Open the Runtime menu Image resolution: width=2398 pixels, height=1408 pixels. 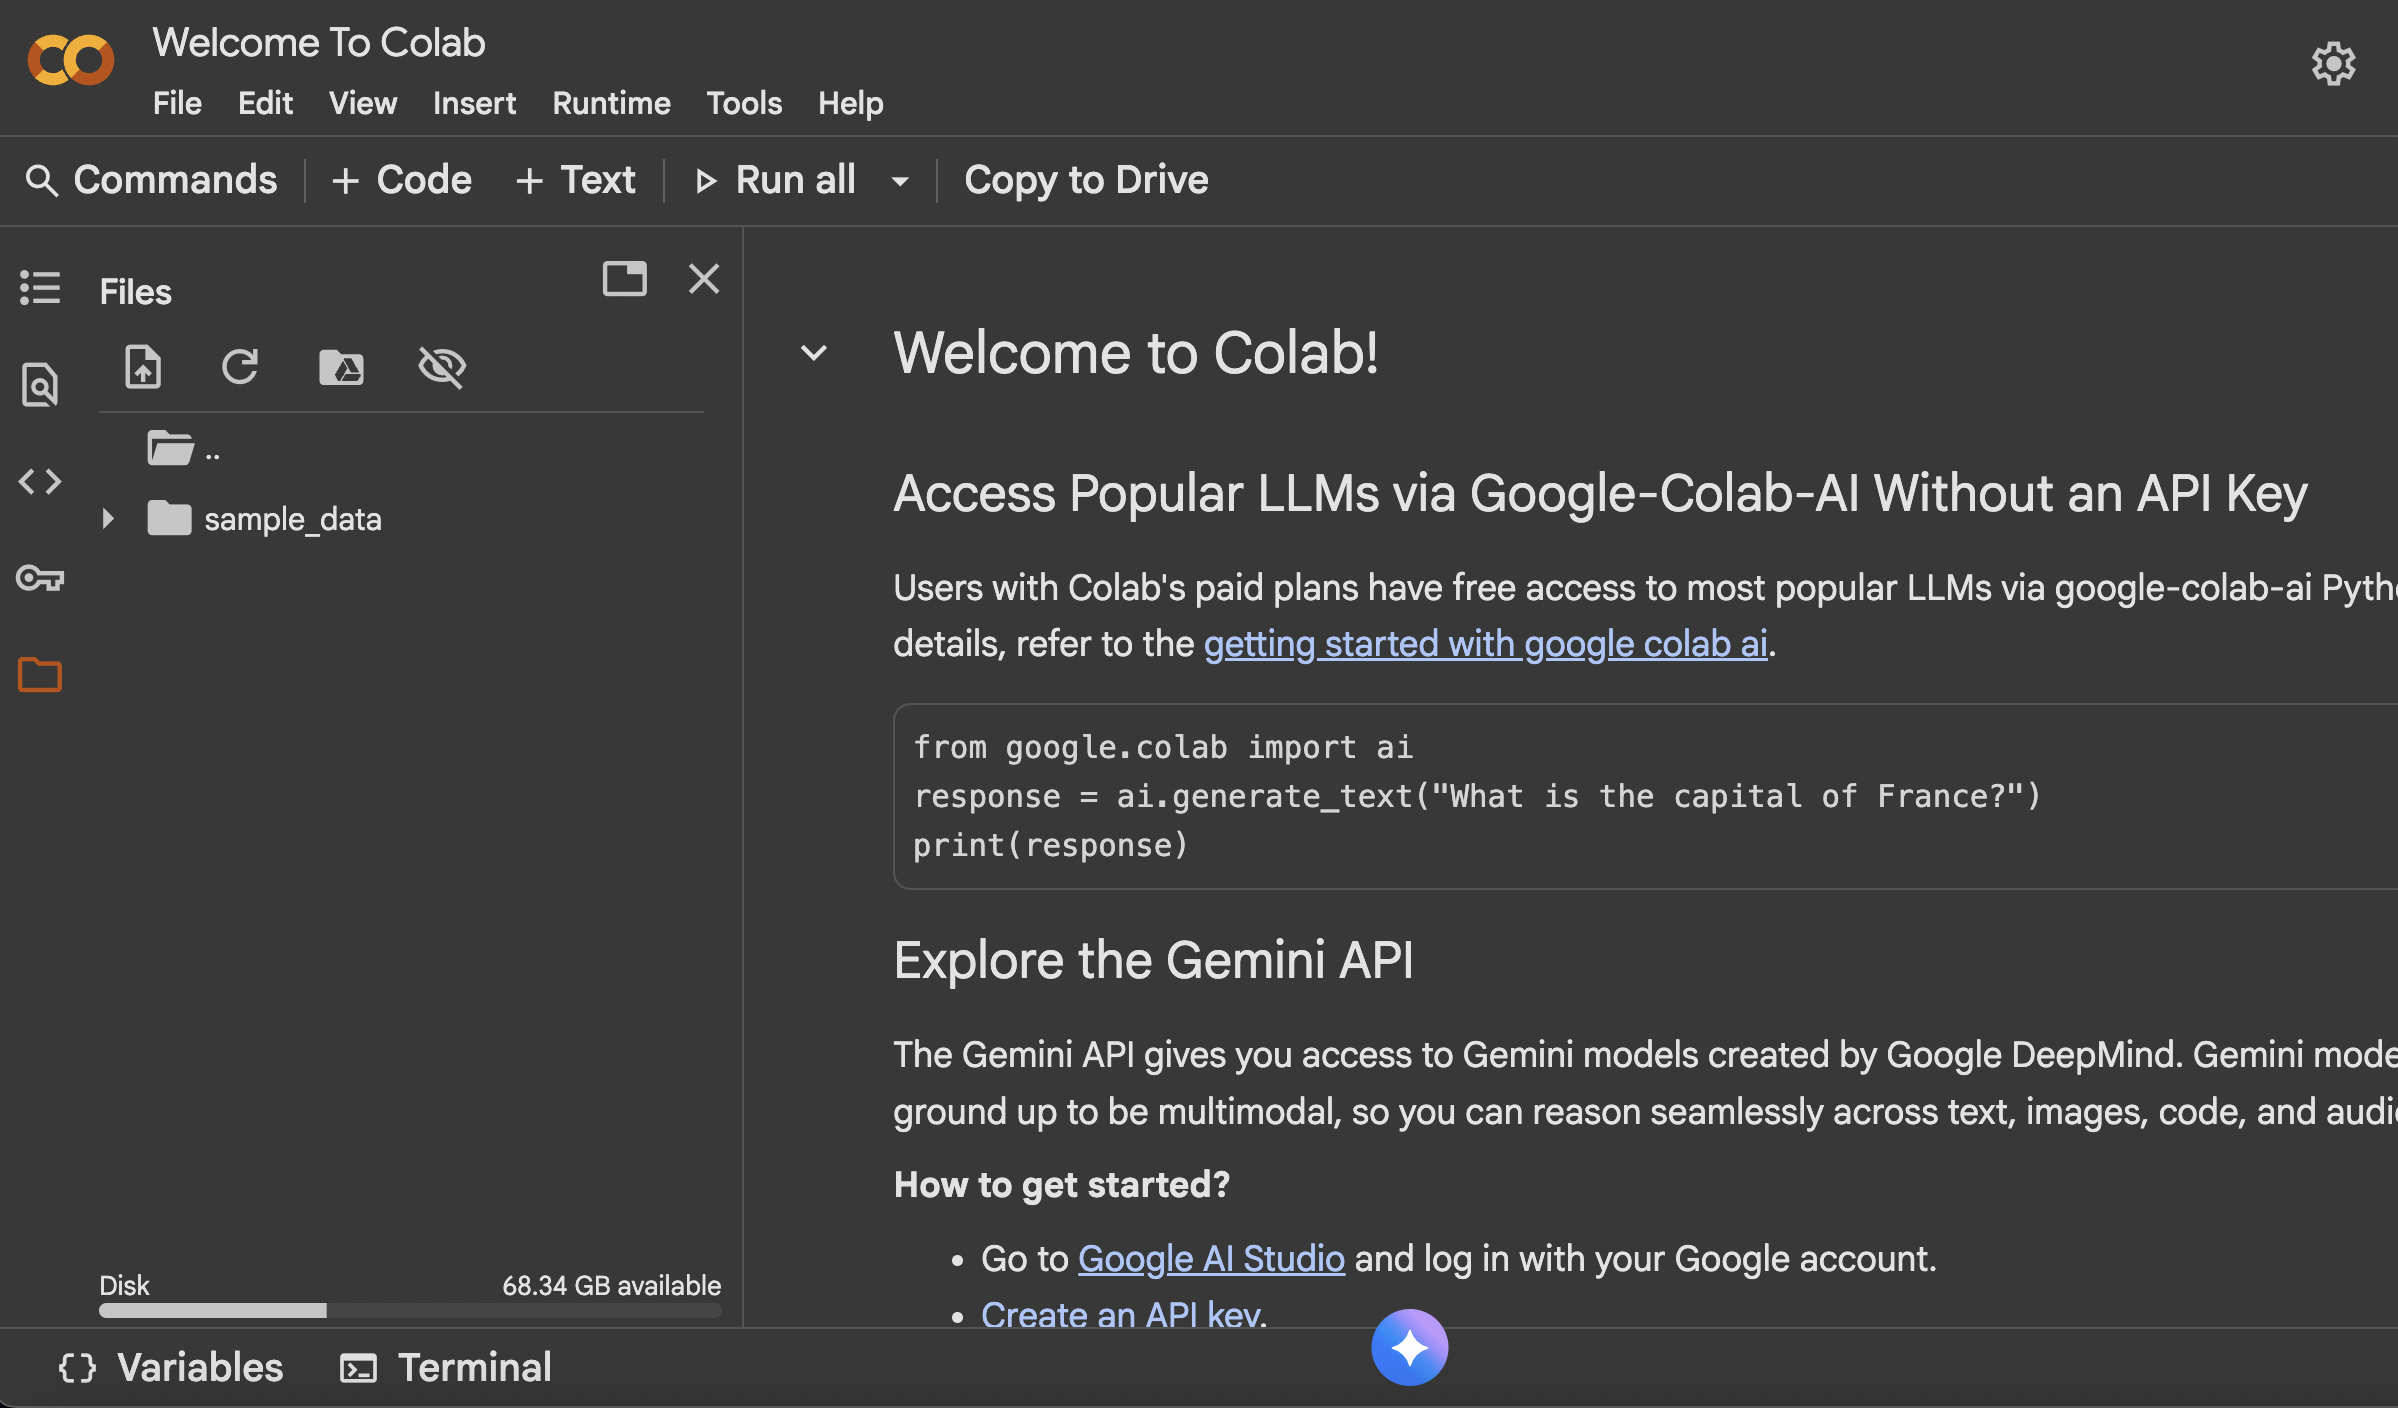click(x=611, y=103)
